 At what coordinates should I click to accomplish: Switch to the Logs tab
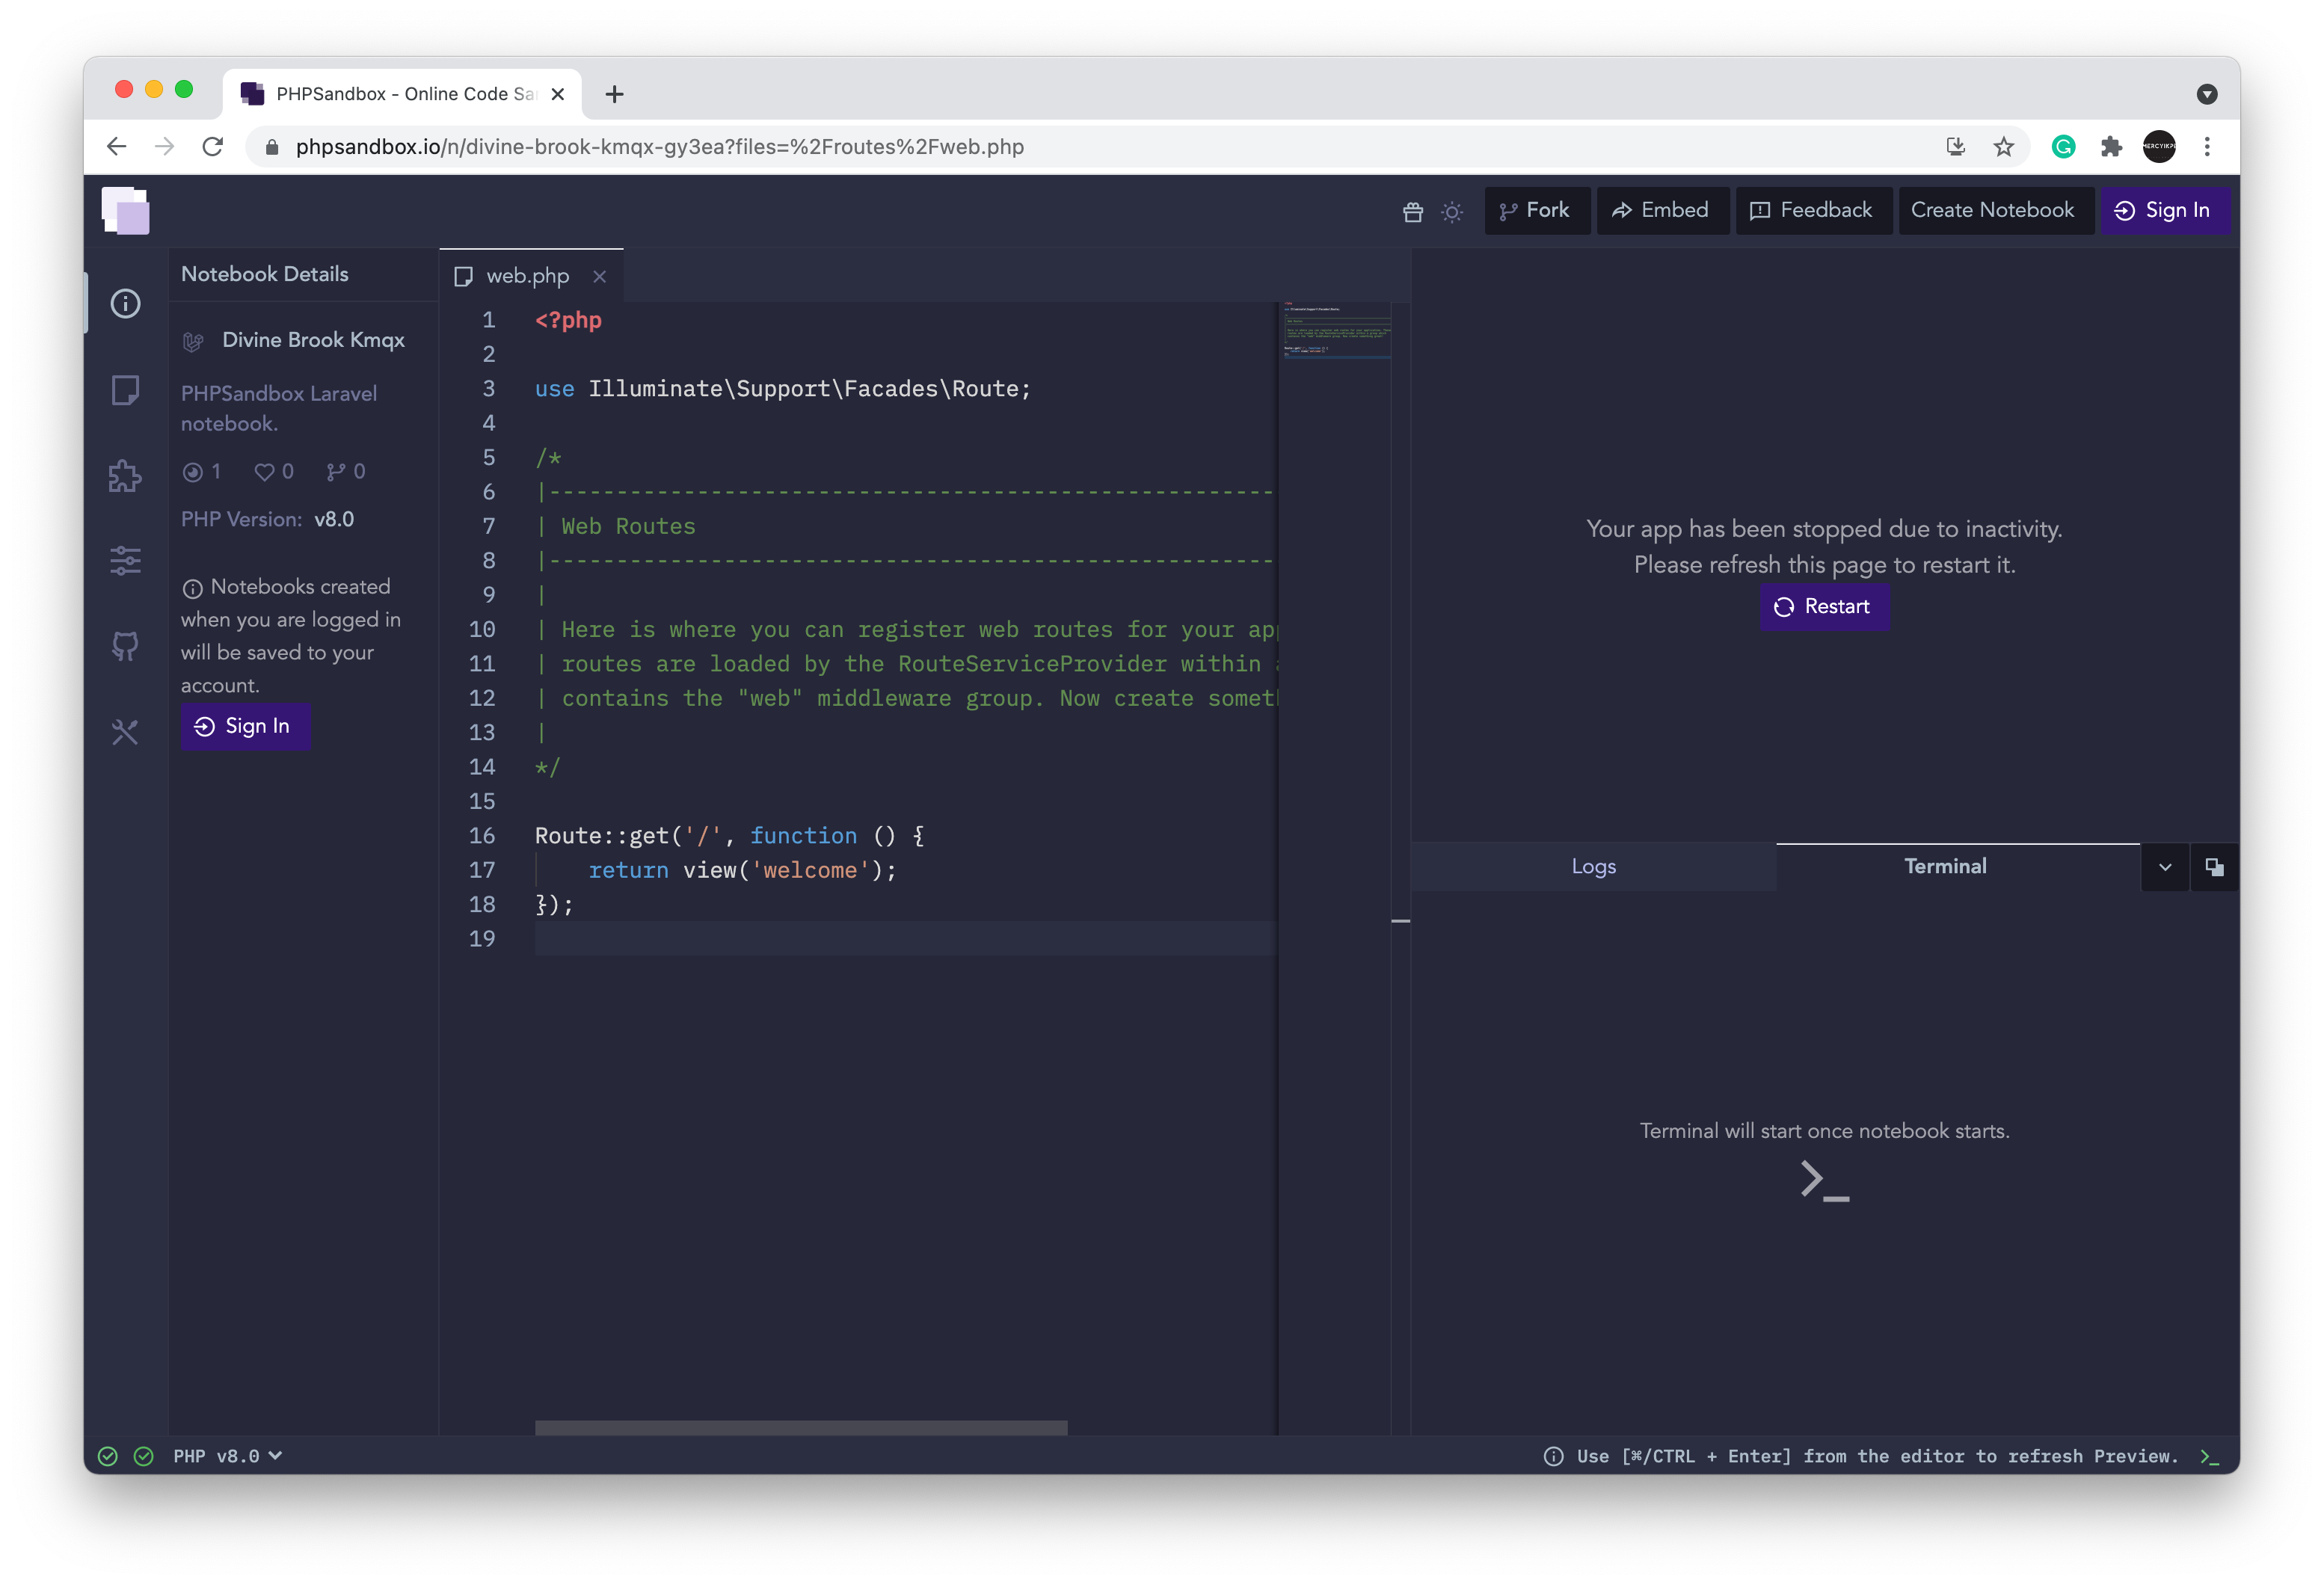coord(1593,867)
